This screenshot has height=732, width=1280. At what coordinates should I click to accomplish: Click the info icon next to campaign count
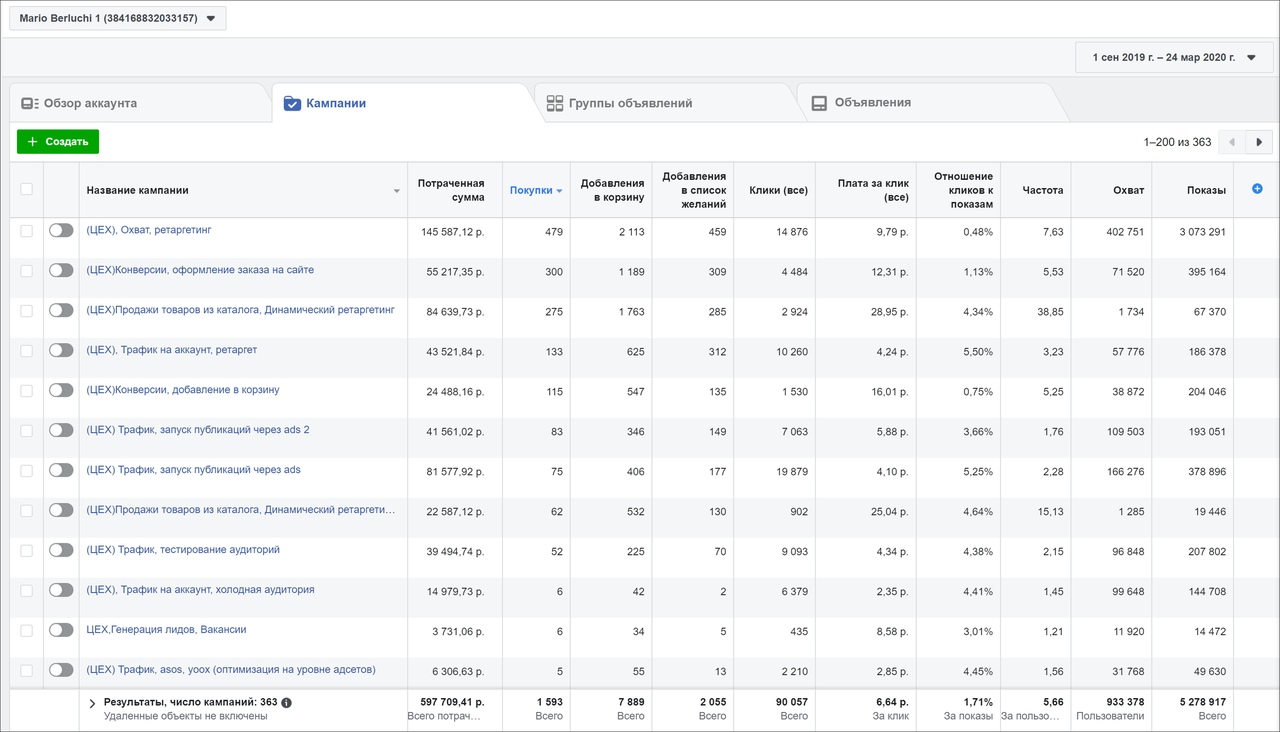[x=286, y=703]
